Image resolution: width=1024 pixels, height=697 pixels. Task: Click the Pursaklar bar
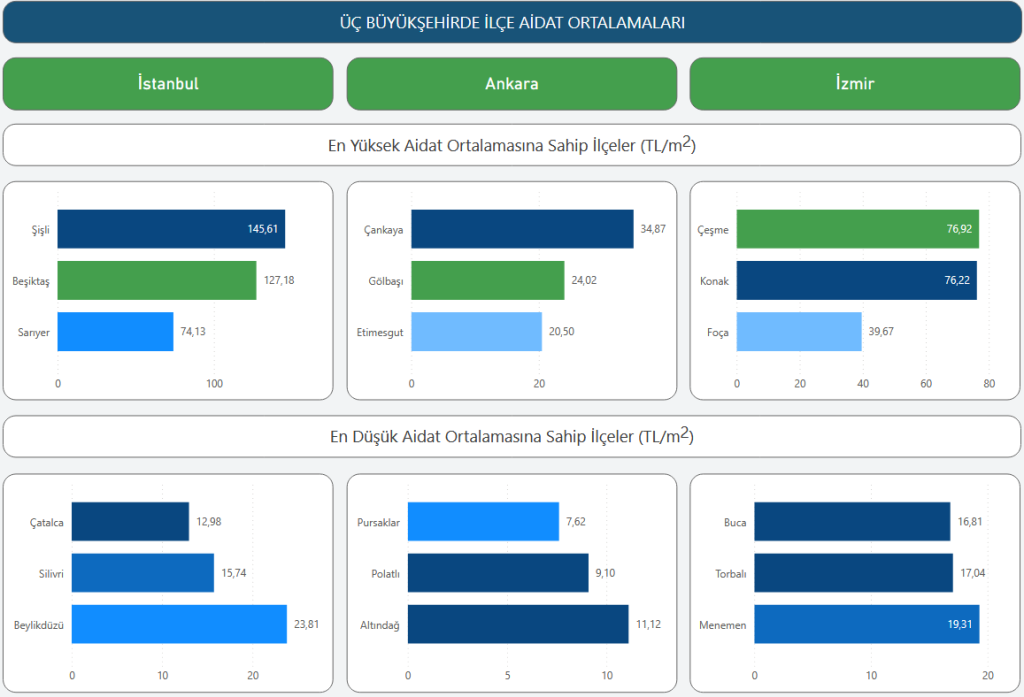coord(483,522)
